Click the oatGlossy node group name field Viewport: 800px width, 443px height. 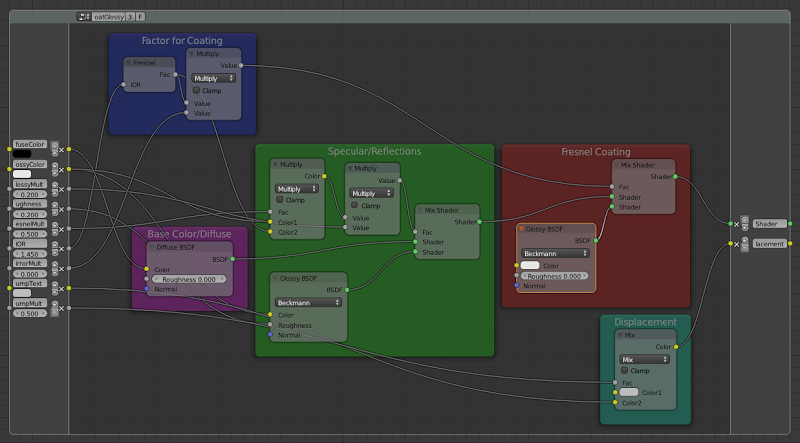(109, 17)
